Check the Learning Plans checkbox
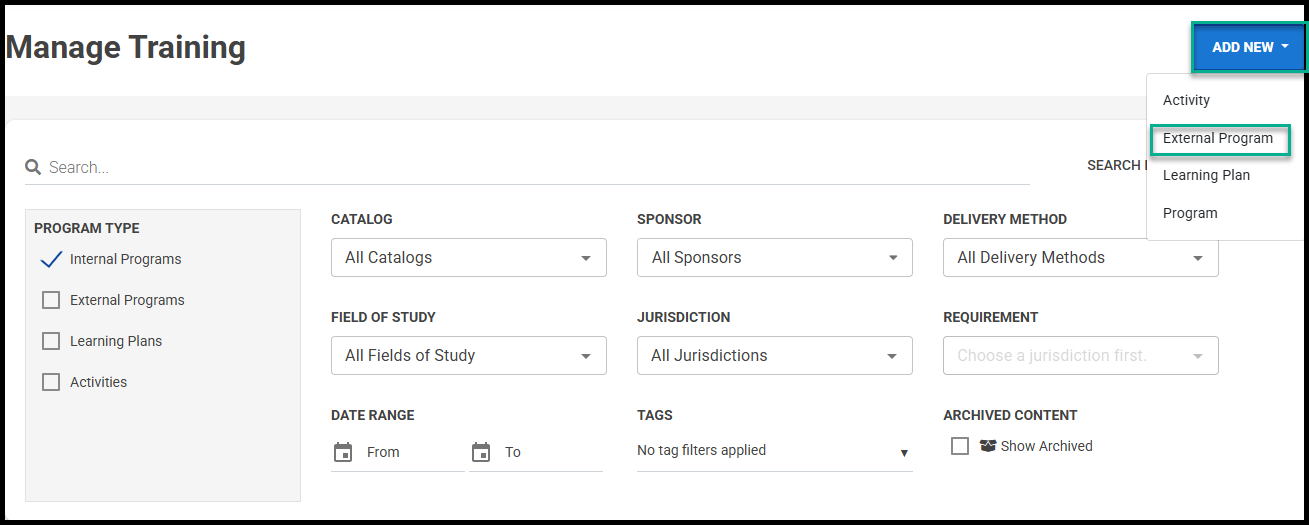 pyautogui.click(x=51, y=341)
